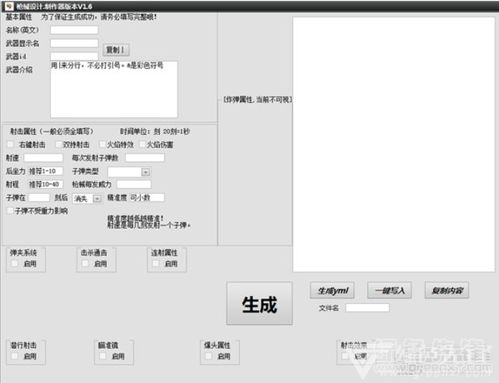Enable 启用 under 射击效果
This screenshot has height=383, width=499.
click(345, 356)
